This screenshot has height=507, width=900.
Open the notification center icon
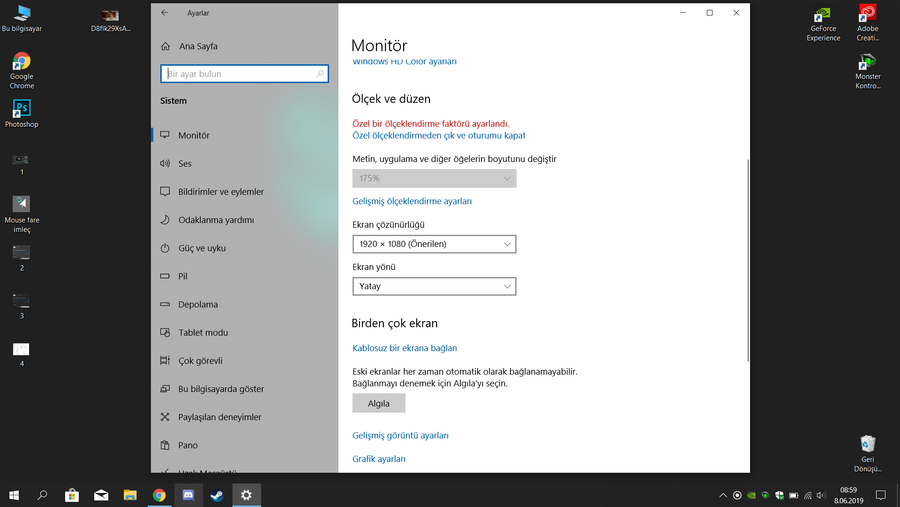point(880,496)
